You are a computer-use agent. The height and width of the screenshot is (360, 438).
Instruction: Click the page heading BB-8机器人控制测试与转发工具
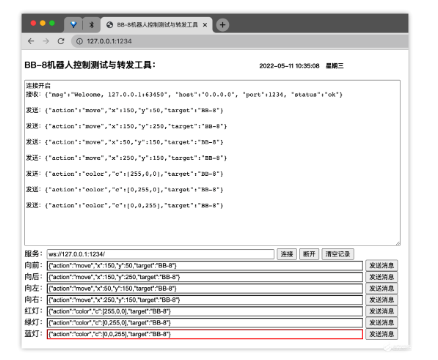[90, 65]
